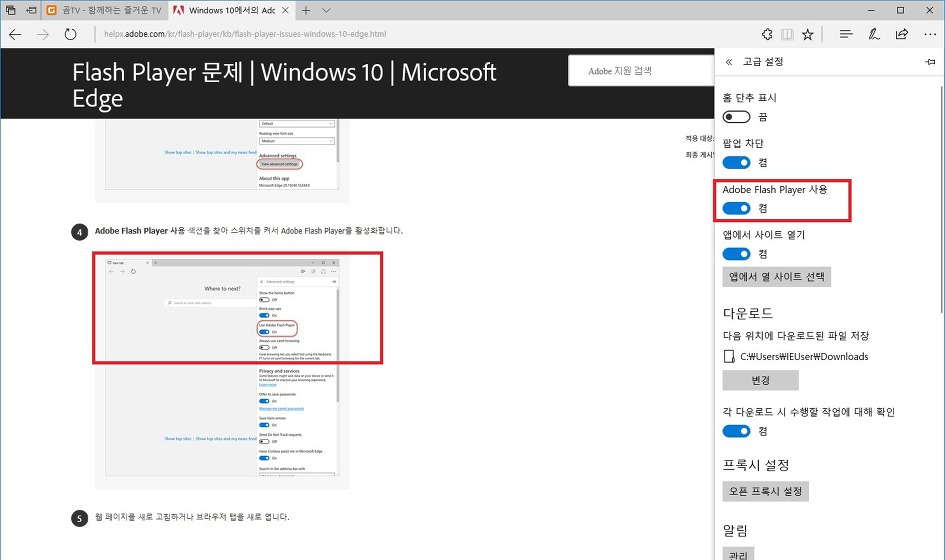Switch to the 곰TV tab

[x=104, y=10]
